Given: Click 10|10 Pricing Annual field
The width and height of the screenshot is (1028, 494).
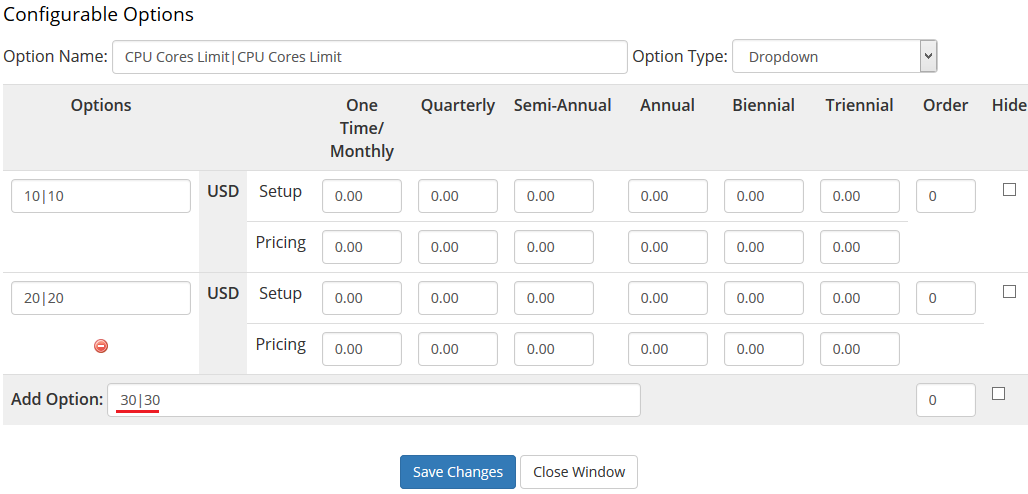Looking at the screenshot, I should 668,247.
